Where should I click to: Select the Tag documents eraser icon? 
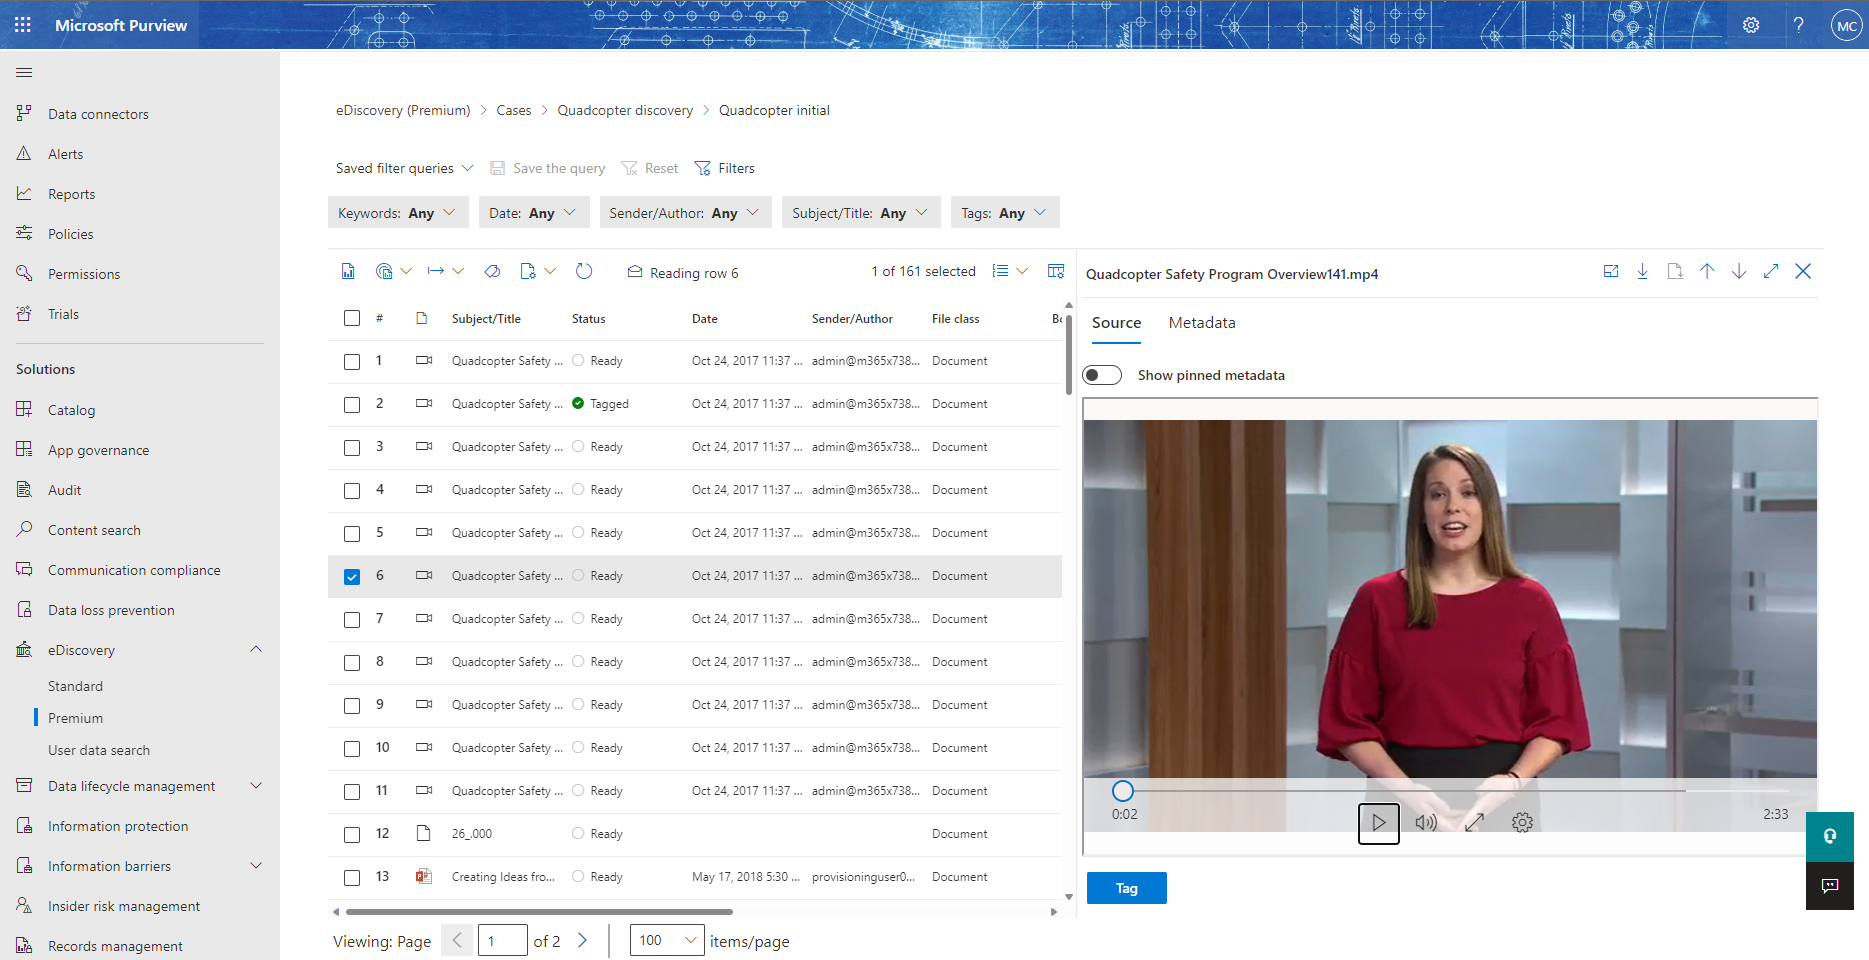pyautogui.click(x=492, y=271)
